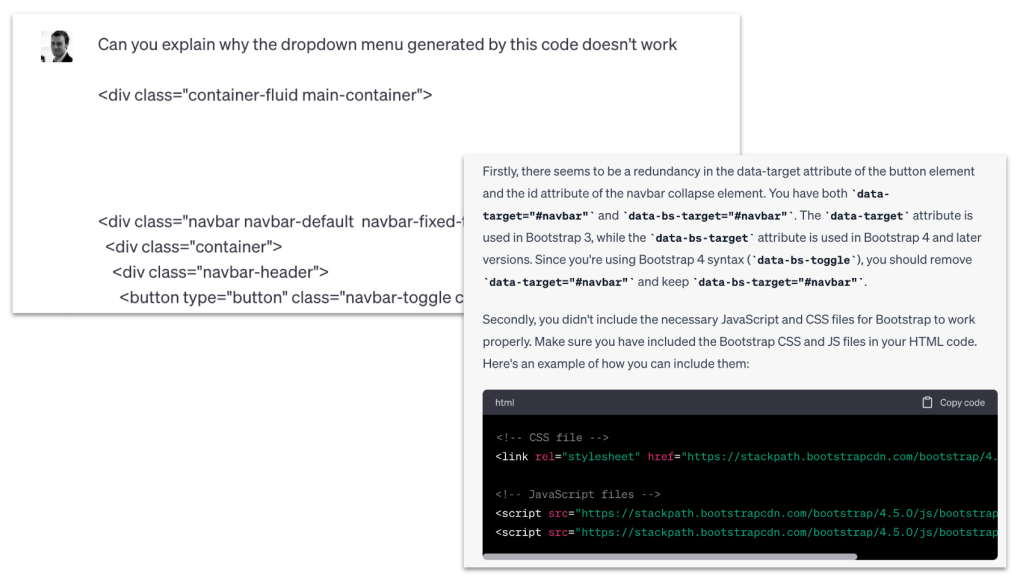The image size is (1023, 580).
Task: Click the first bootstrap JavaScript script URL
Action: (x=790, y=513)
